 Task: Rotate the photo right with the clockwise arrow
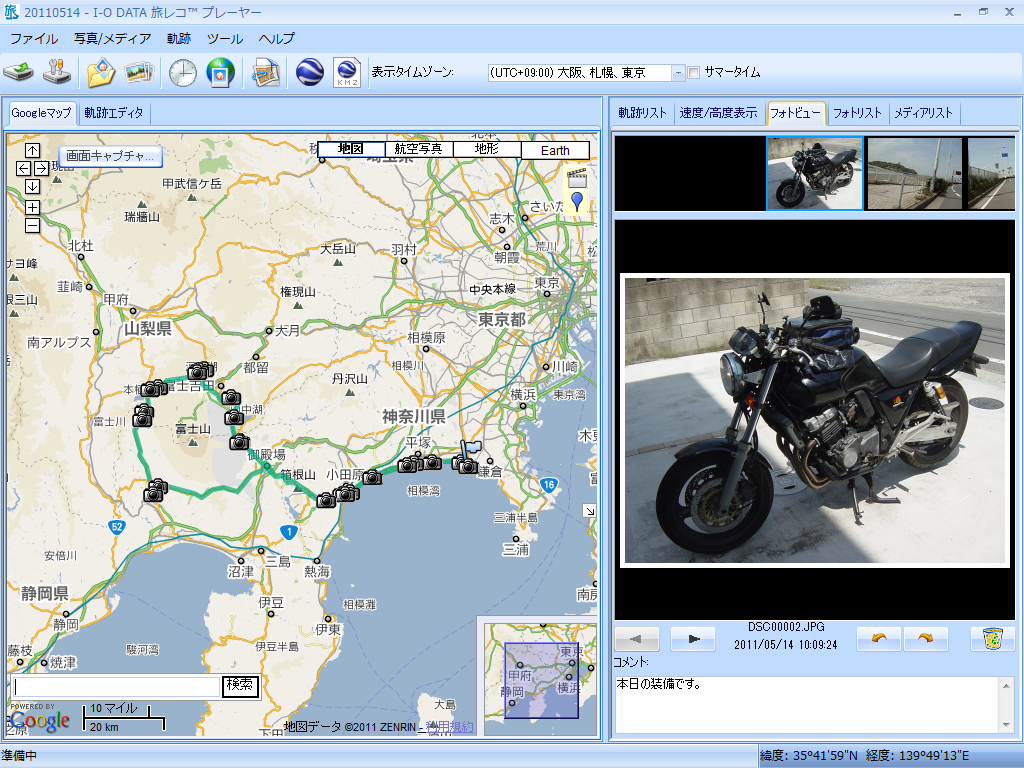[925, 639]
